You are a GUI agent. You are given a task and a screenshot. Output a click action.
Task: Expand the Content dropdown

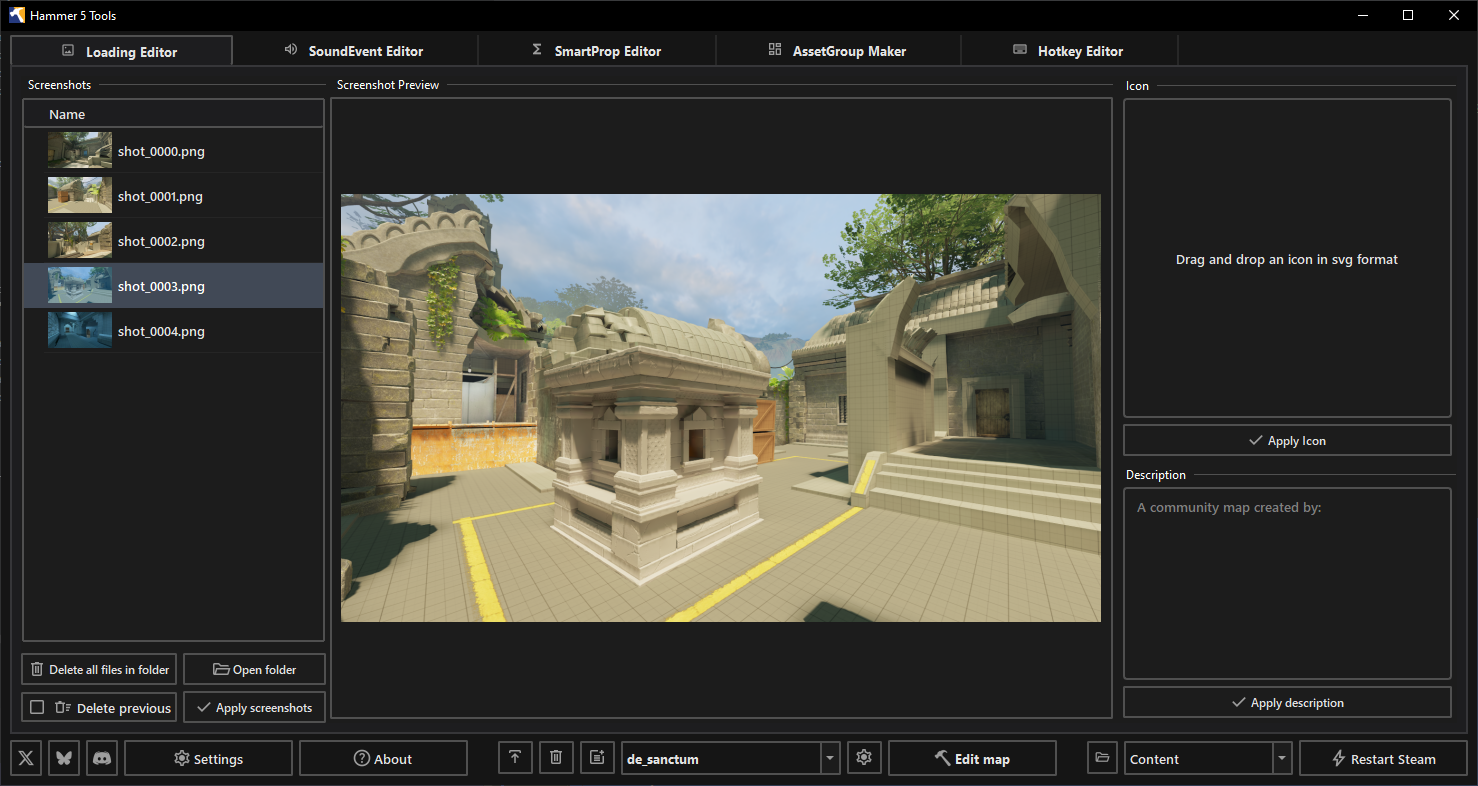(1282, 759)
